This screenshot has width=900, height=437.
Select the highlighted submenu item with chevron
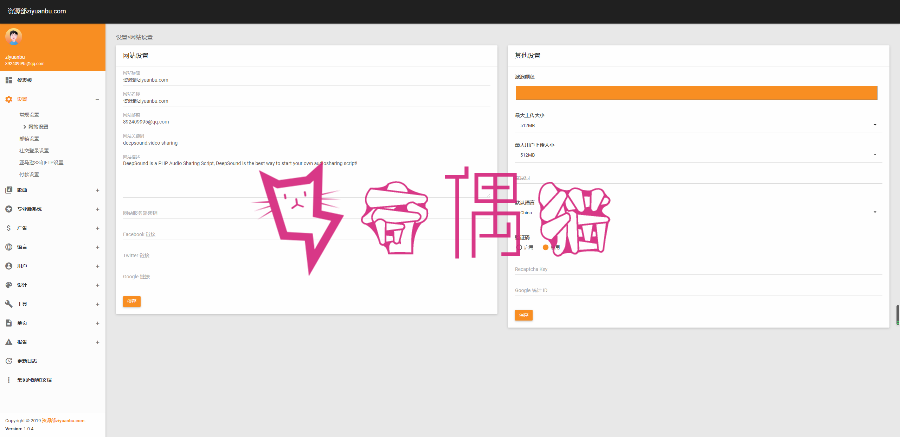pos(36,126)
